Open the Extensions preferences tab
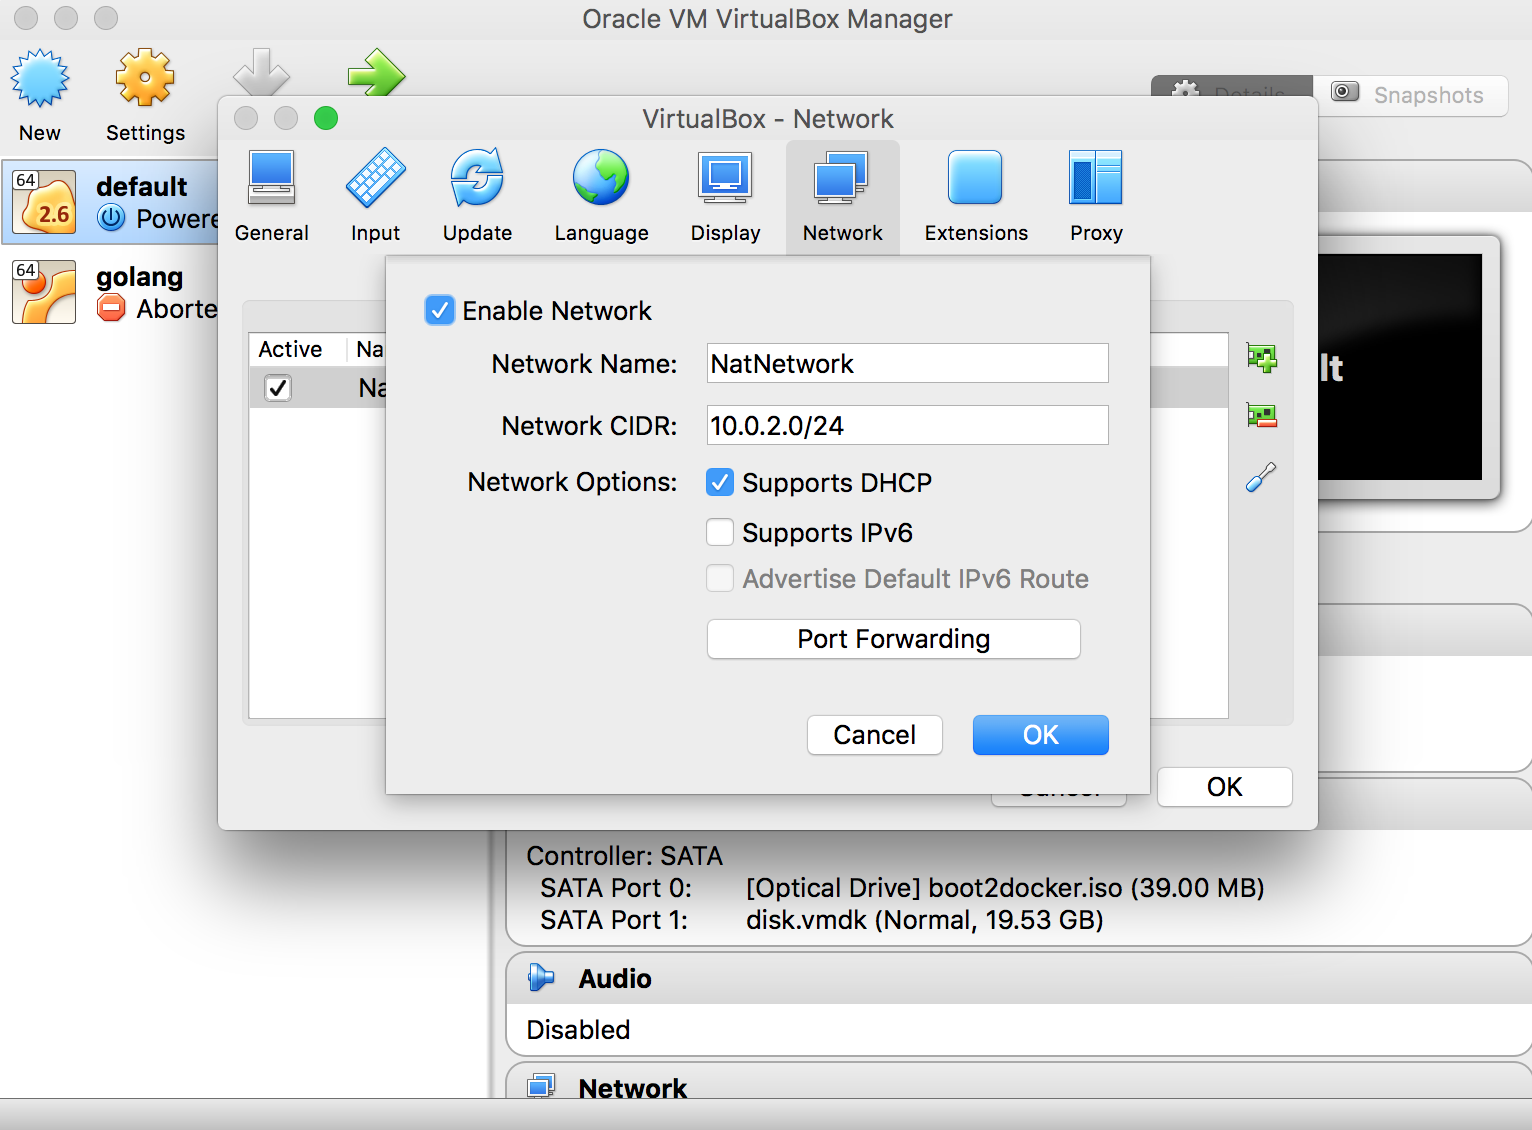Screen dimensions: 1532x1130 coord(976,197)
